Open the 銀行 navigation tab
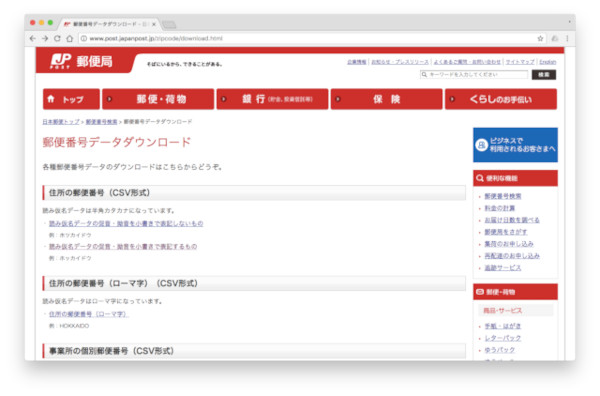Viewport: 600px width, 396px height. point(272,99)
